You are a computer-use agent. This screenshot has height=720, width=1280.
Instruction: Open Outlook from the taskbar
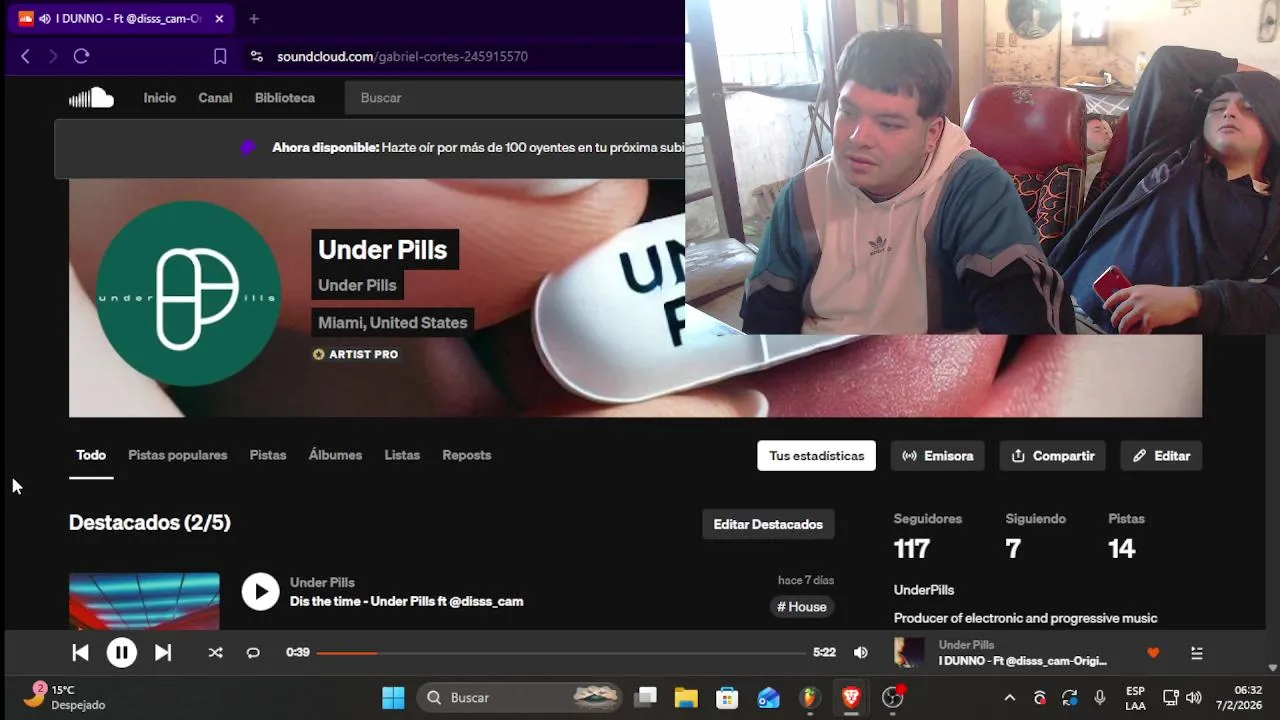768,698
